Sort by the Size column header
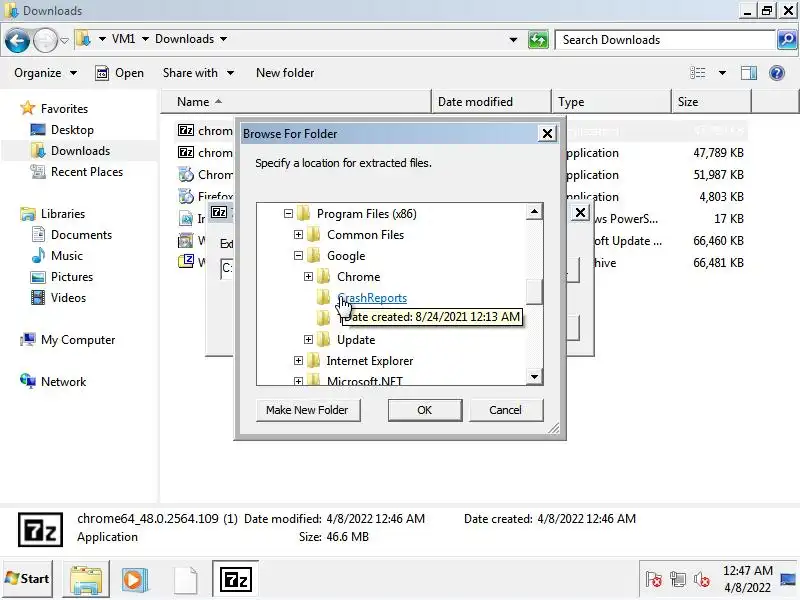 (x=711, y=102)
